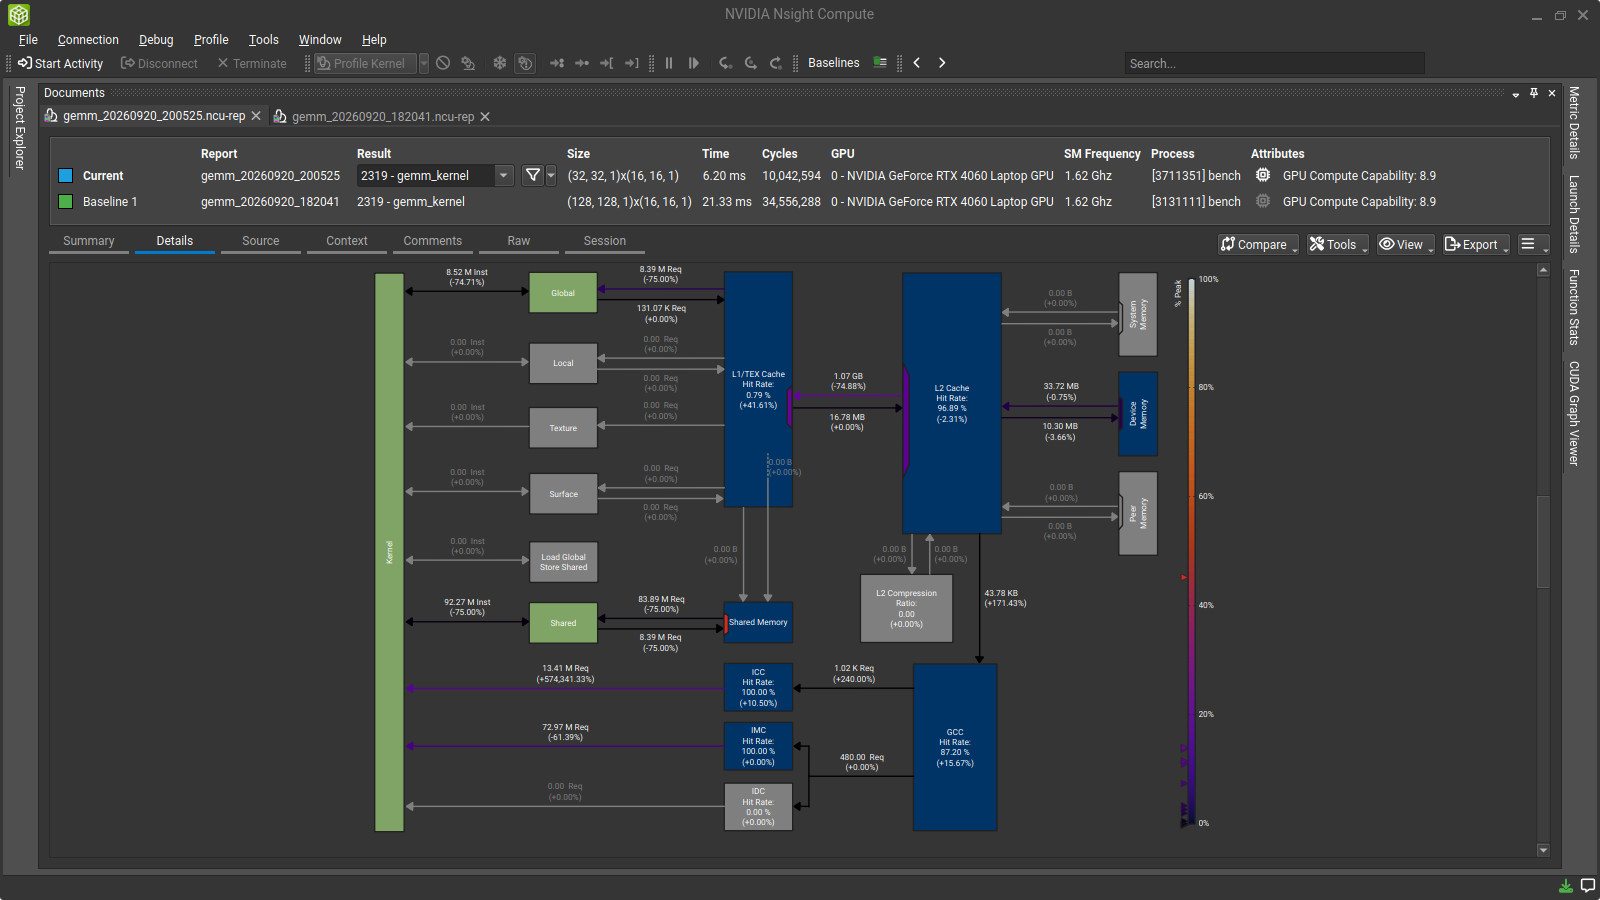Viewport: 1600px width, 900px height.
Task: Open the Tools menu
Action: [264, 40]
